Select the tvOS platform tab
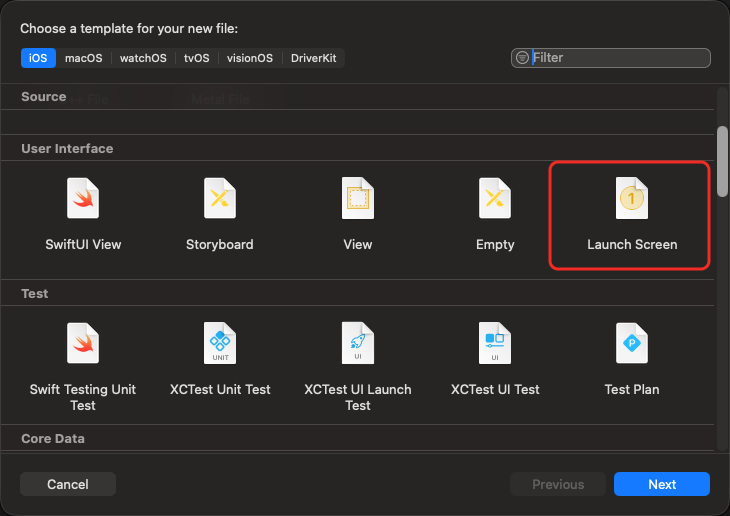The image size is (730, 516). coord(196,58)
